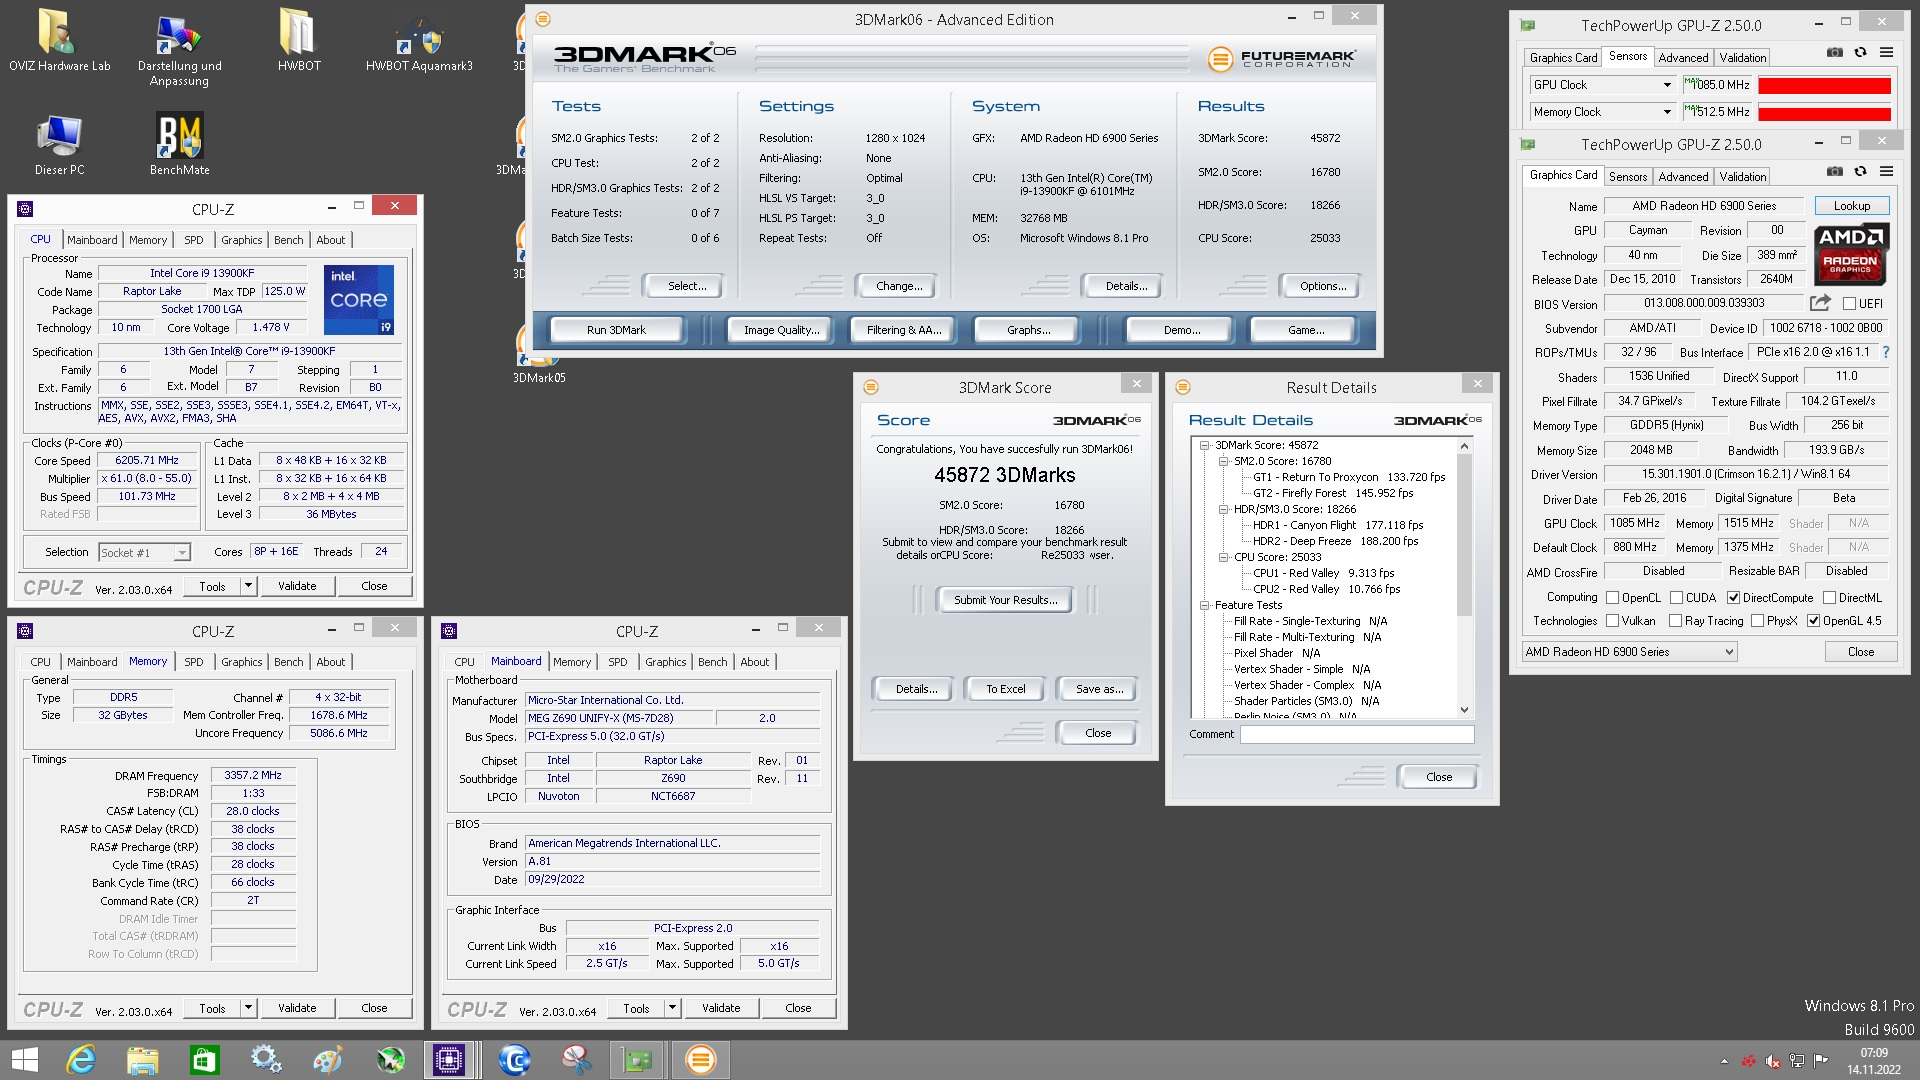Click the Intel Core i9 logo in CPU-Z
Image resolution: width=1920 pixels, height=1080 pixels.
pos(359,299)
